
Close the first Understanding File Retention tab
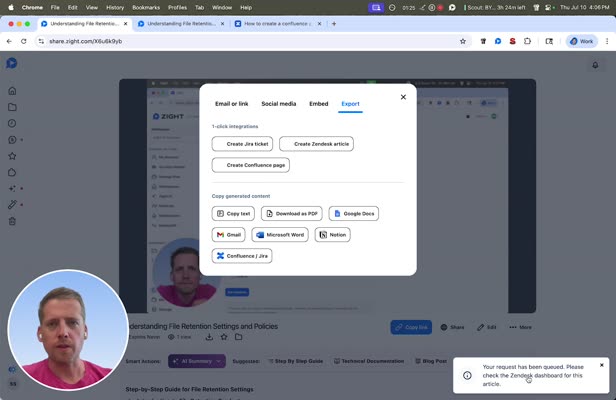pyautogui.click(x=125, y=24)
